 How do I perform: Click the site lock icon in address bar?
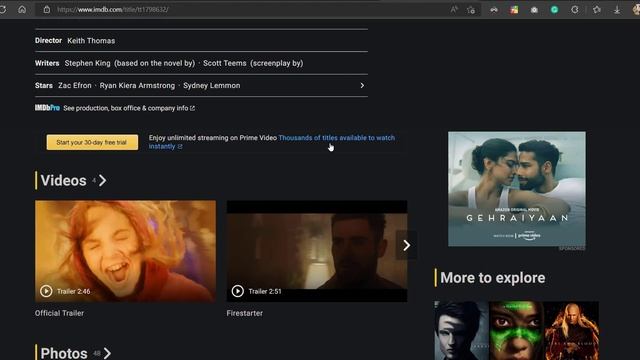pyautogui.click(x=47, y=9)
